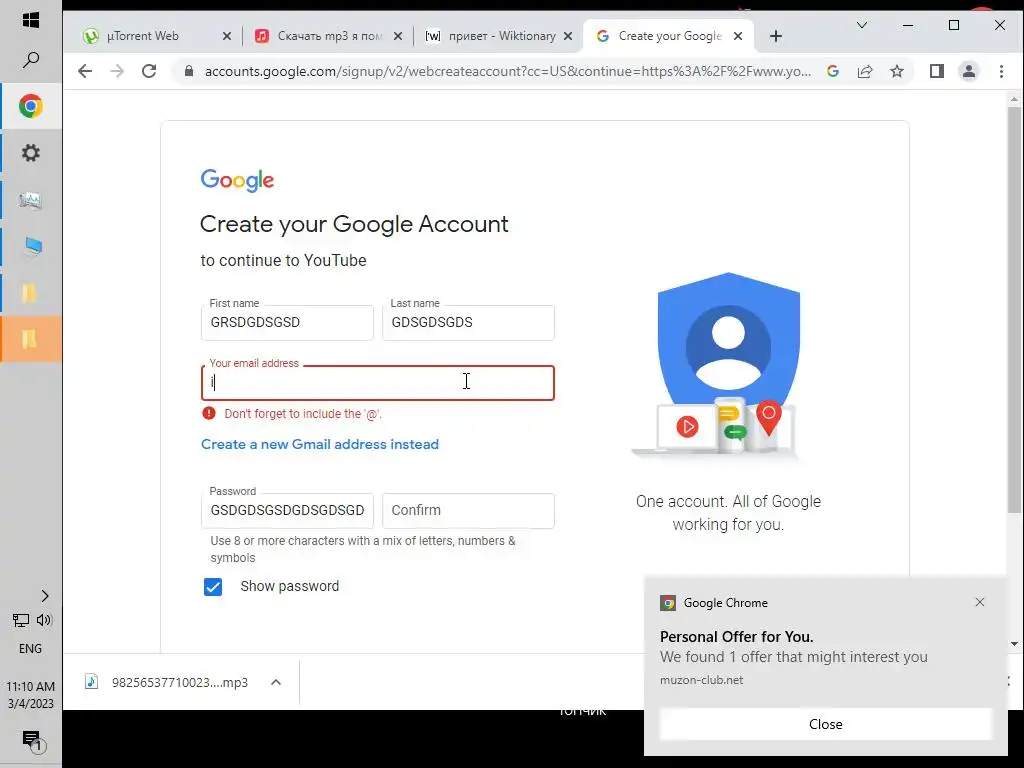The height and width of the screenshot is (768, 1024).
Task: Open Chrome three-dot menu
Action: [1001, 71]
